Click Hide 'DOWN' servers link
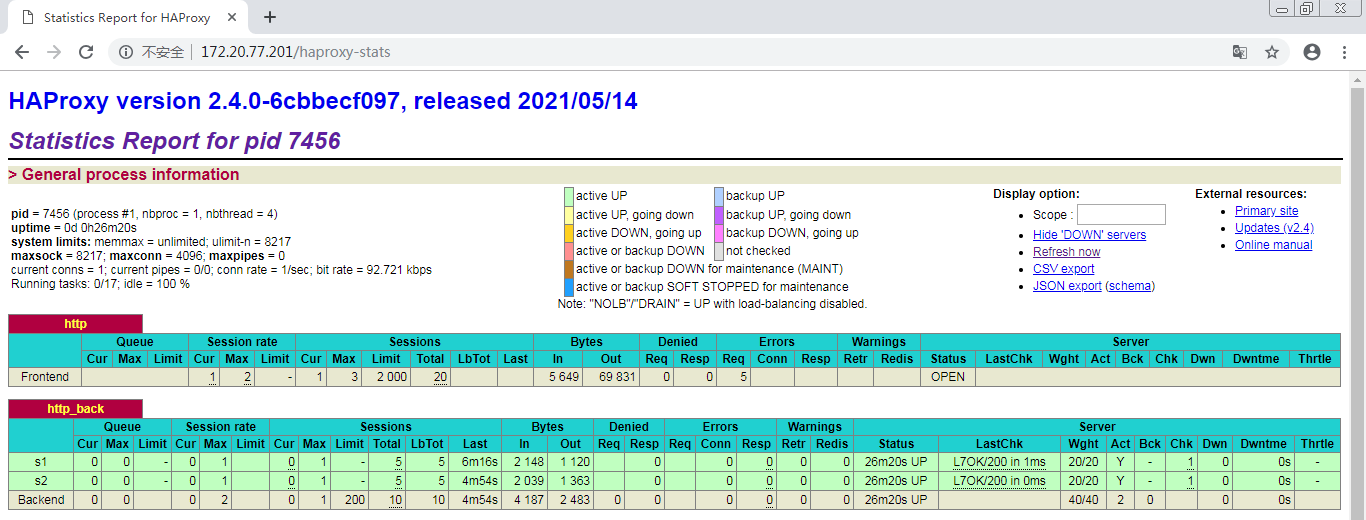 pos(1089,235)
